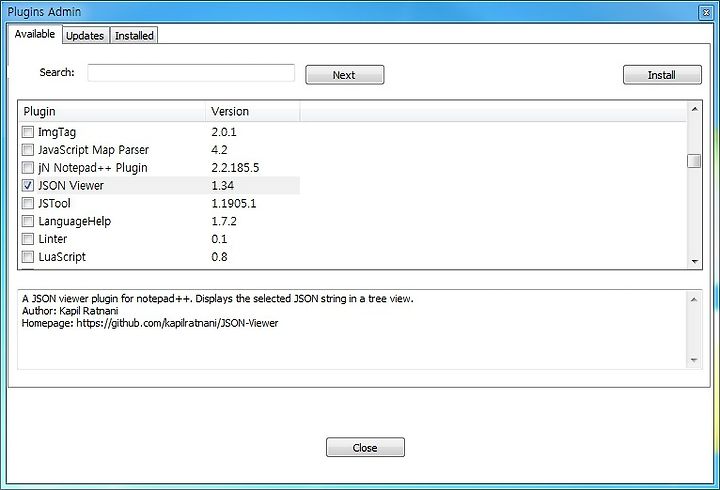Select the JSTool plugin name
This screenshot has height=490, width=720.
(x=54, y=203)
